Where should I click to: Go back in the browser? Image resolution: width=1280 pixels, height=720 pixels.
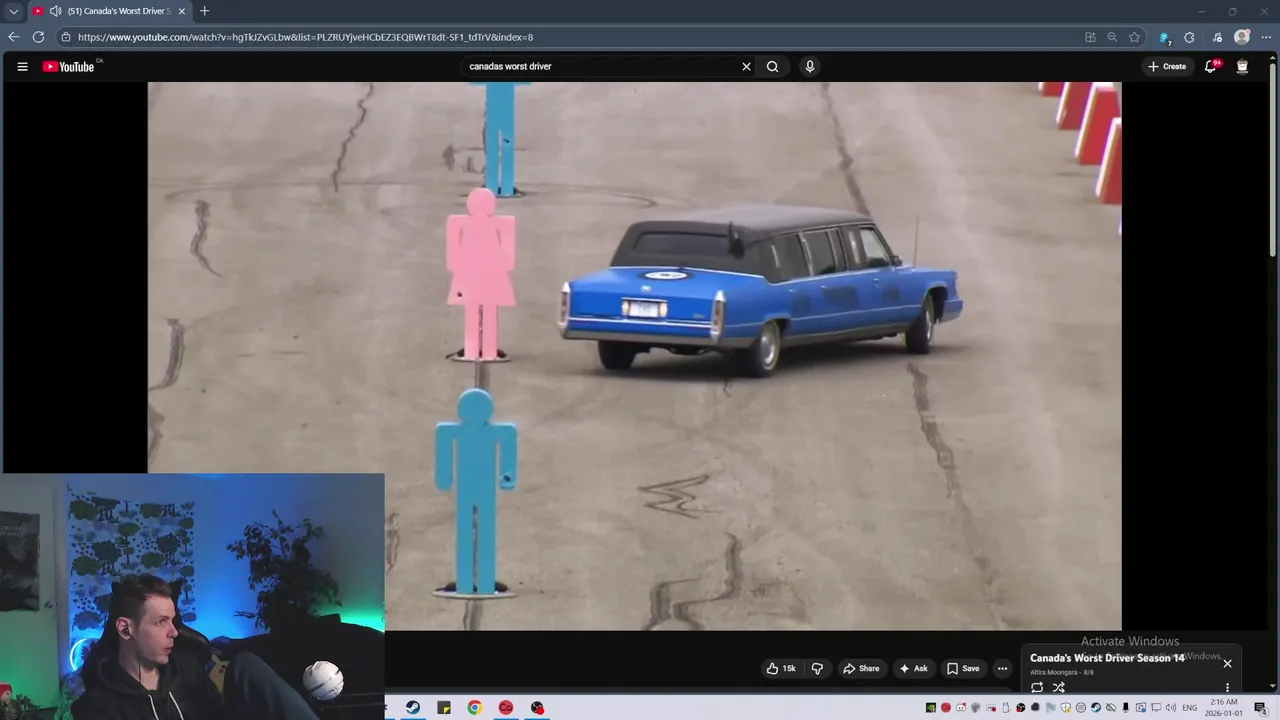(x=13, y=37)
